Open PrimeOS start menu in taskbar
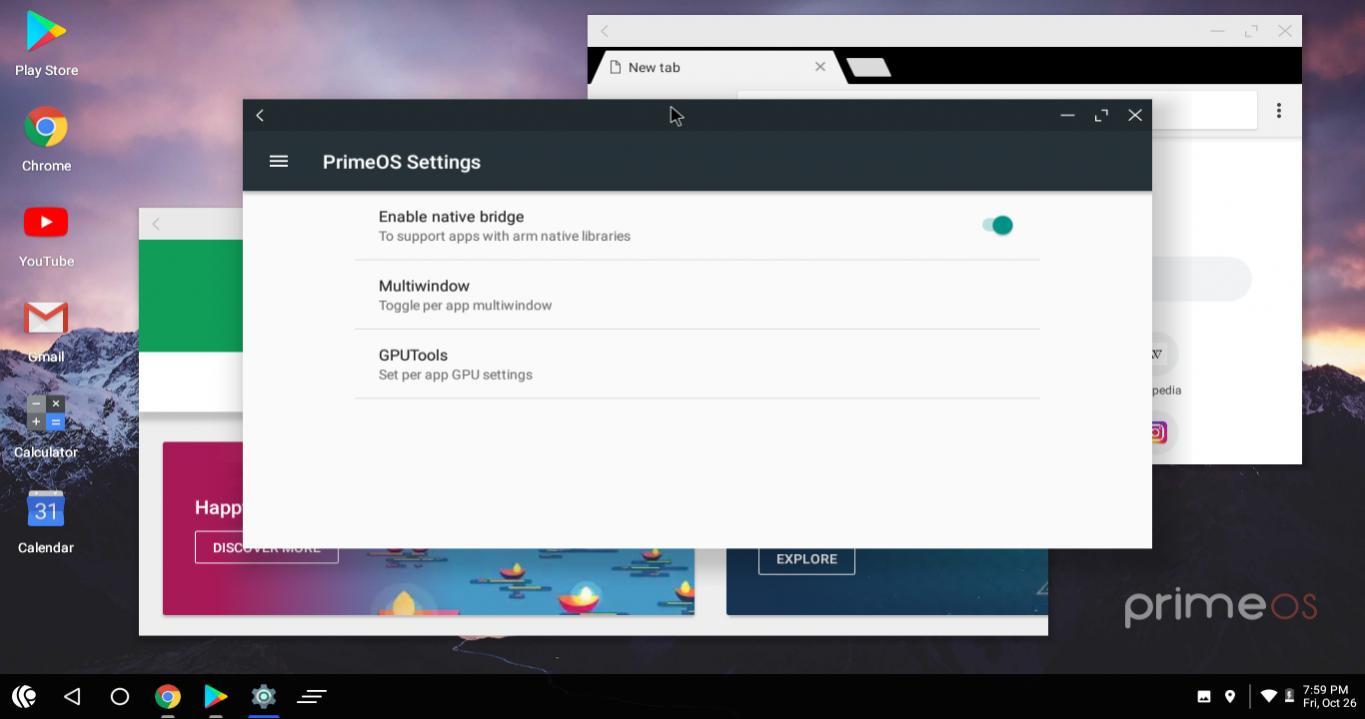The image size is (1365, 719). (24, 696)
